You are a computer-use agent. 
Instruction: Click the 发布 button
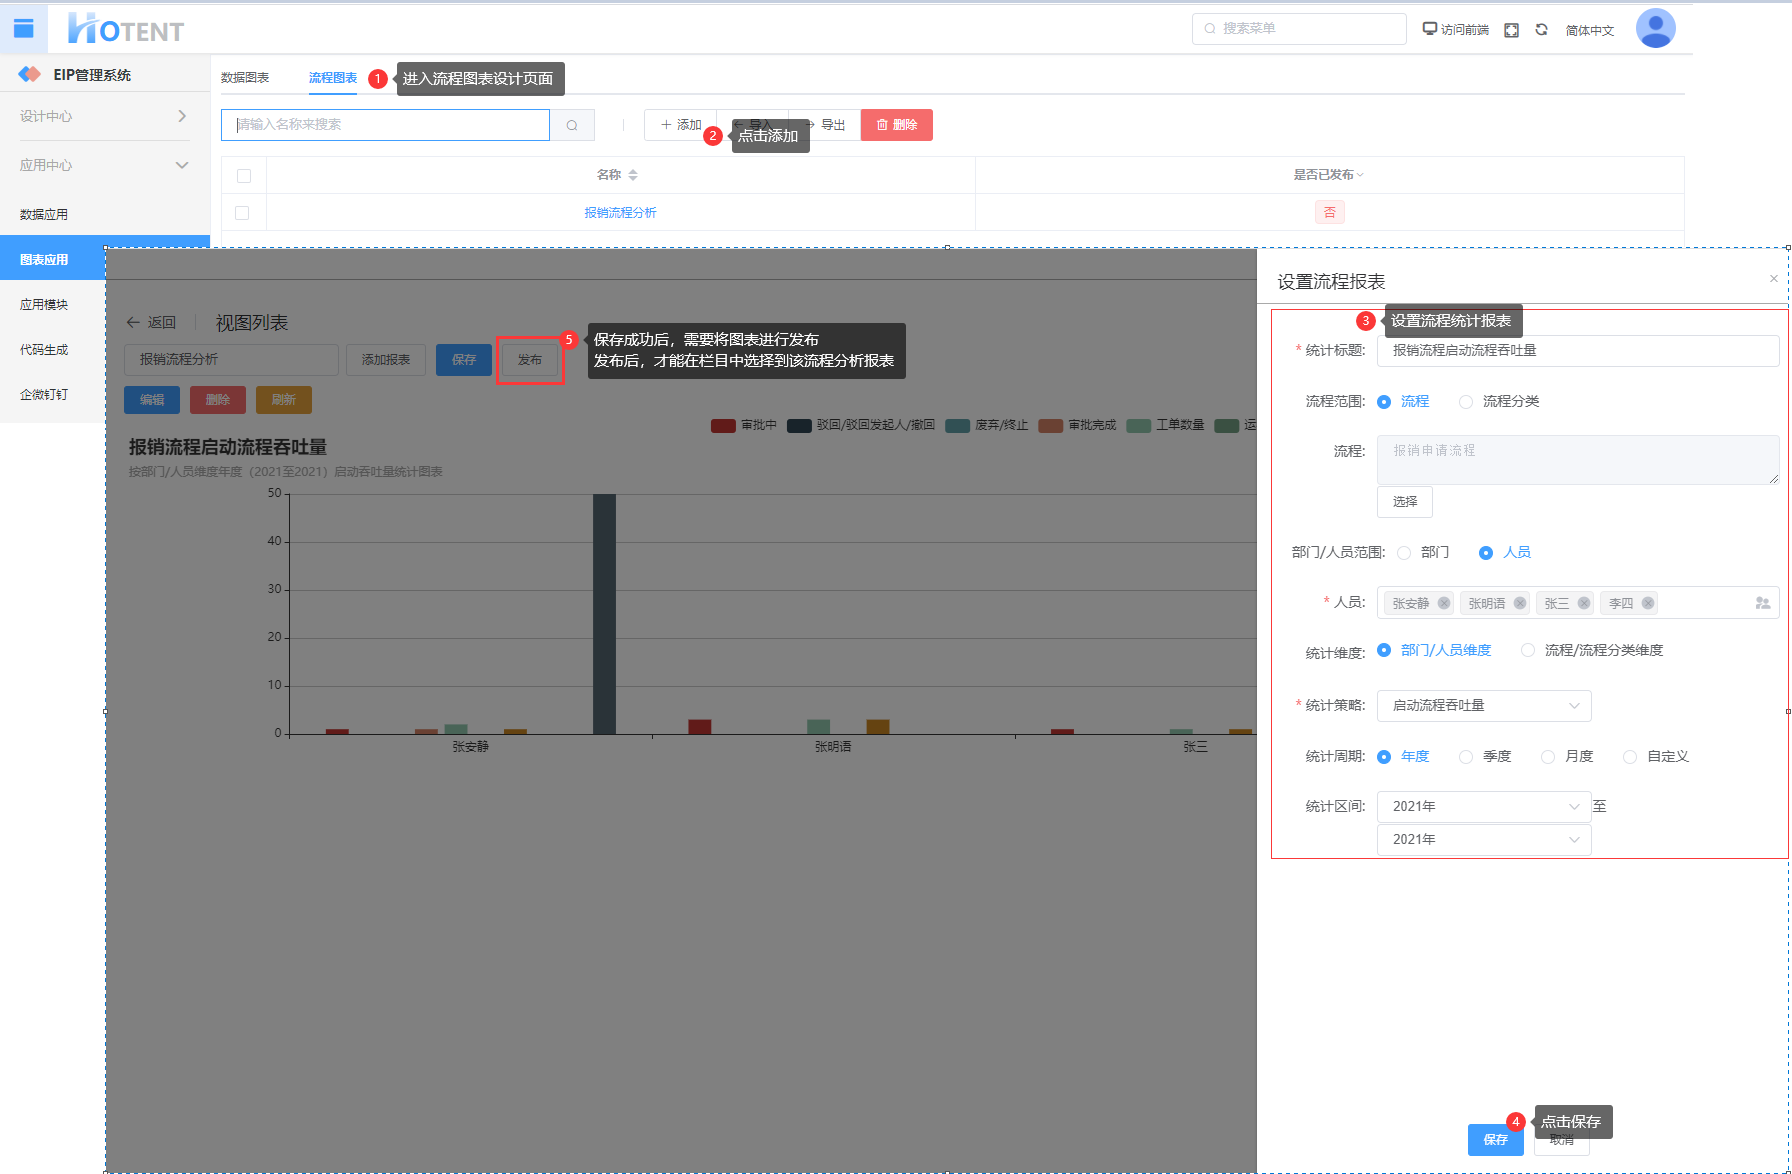point(530,360)
